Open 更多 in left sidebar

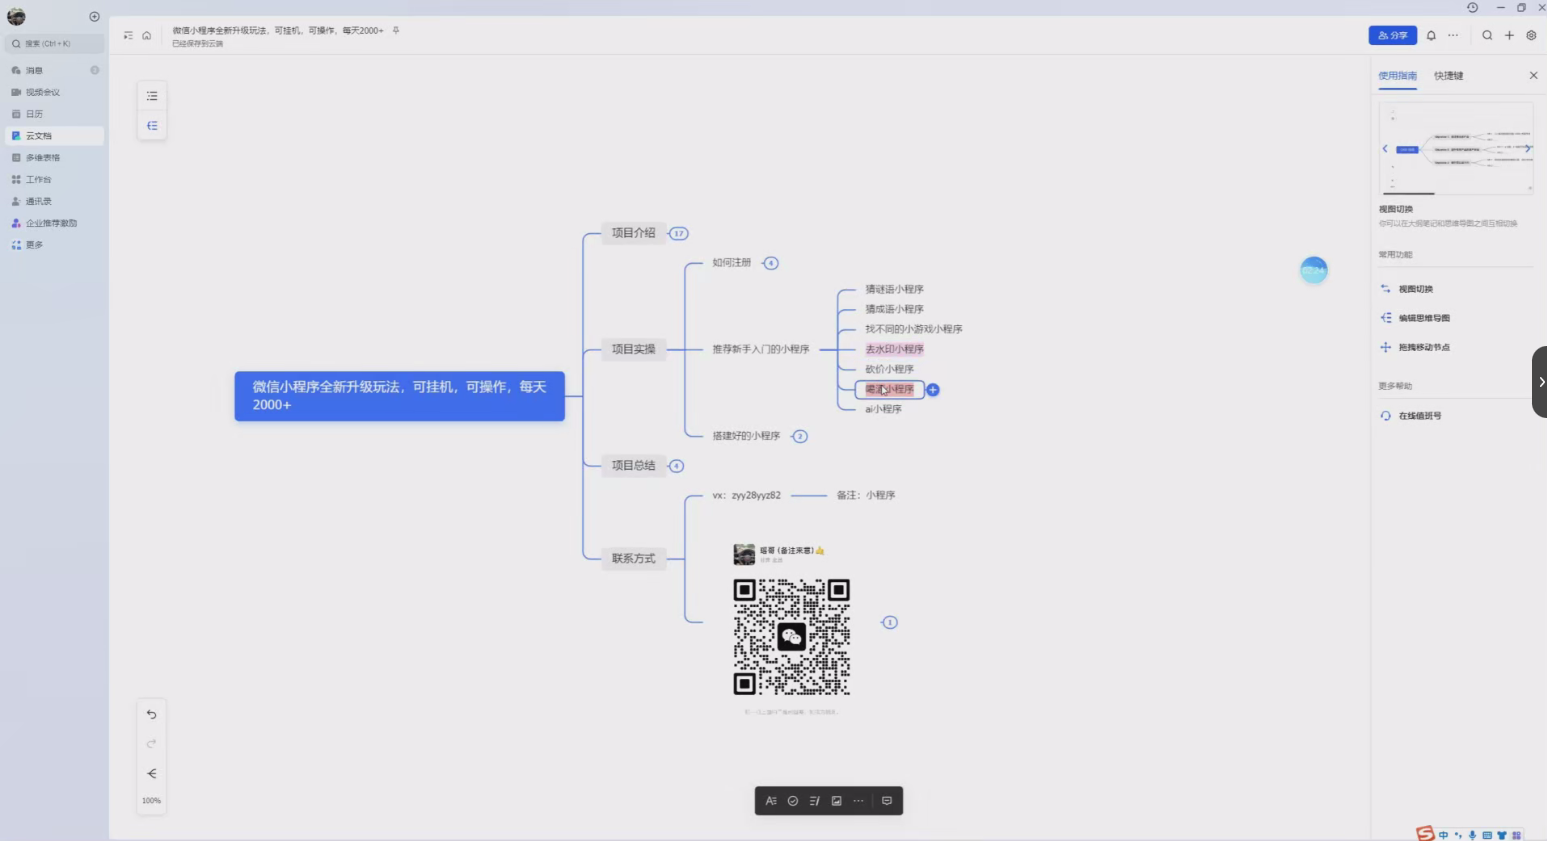[x=54, y=245]
